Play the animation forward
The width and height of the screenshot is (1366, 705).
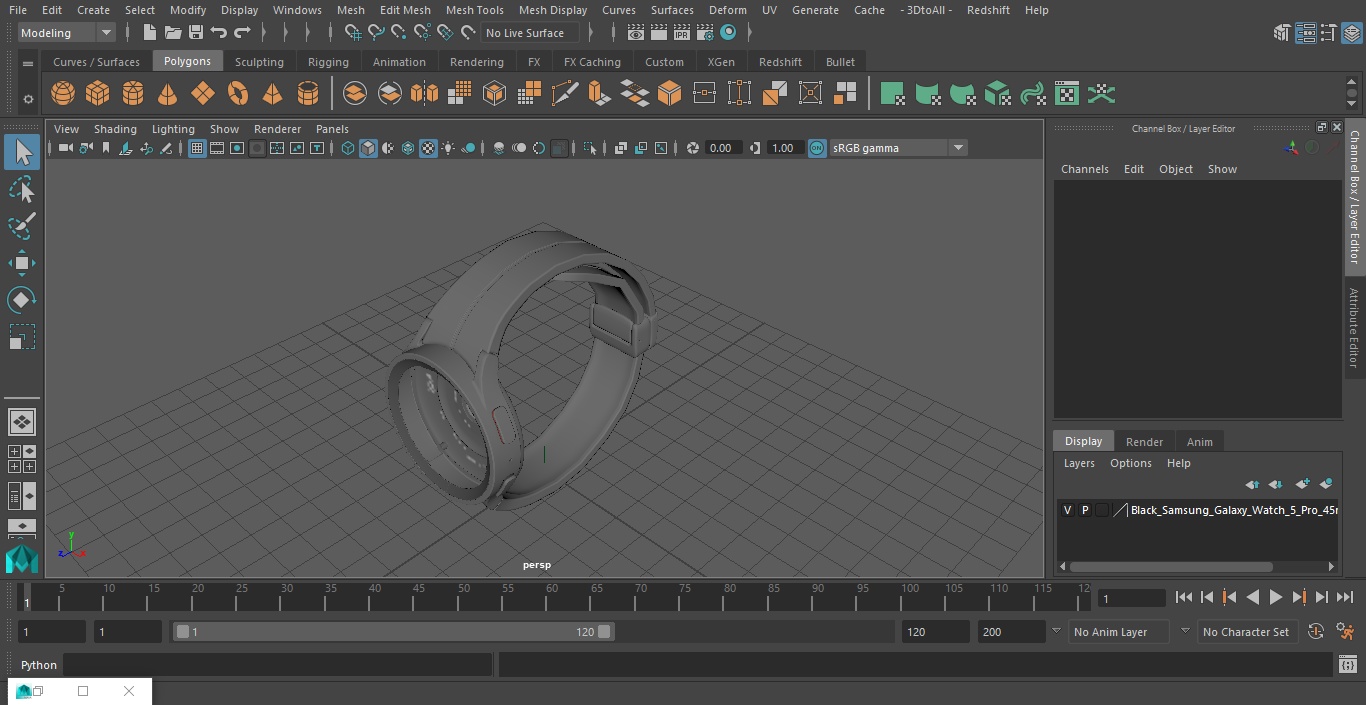point(1275,597)
